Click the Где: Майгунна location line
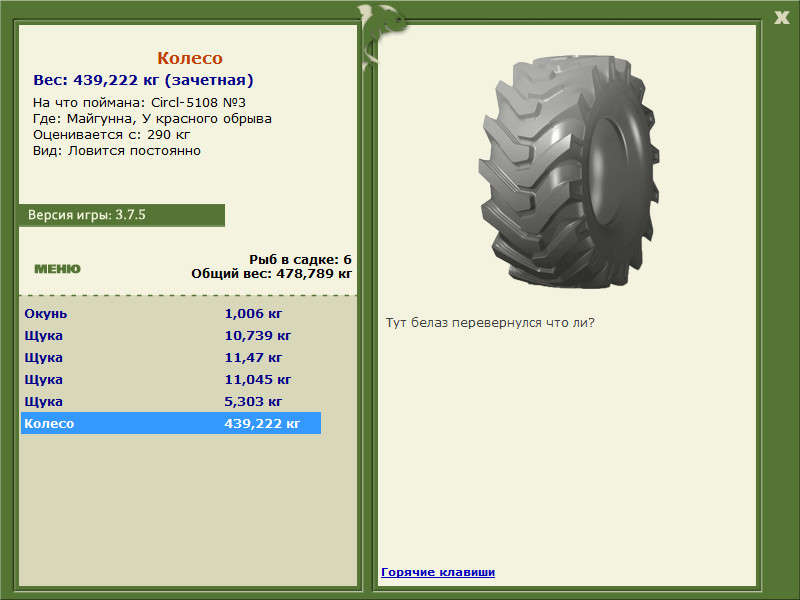 coord(152,119)
